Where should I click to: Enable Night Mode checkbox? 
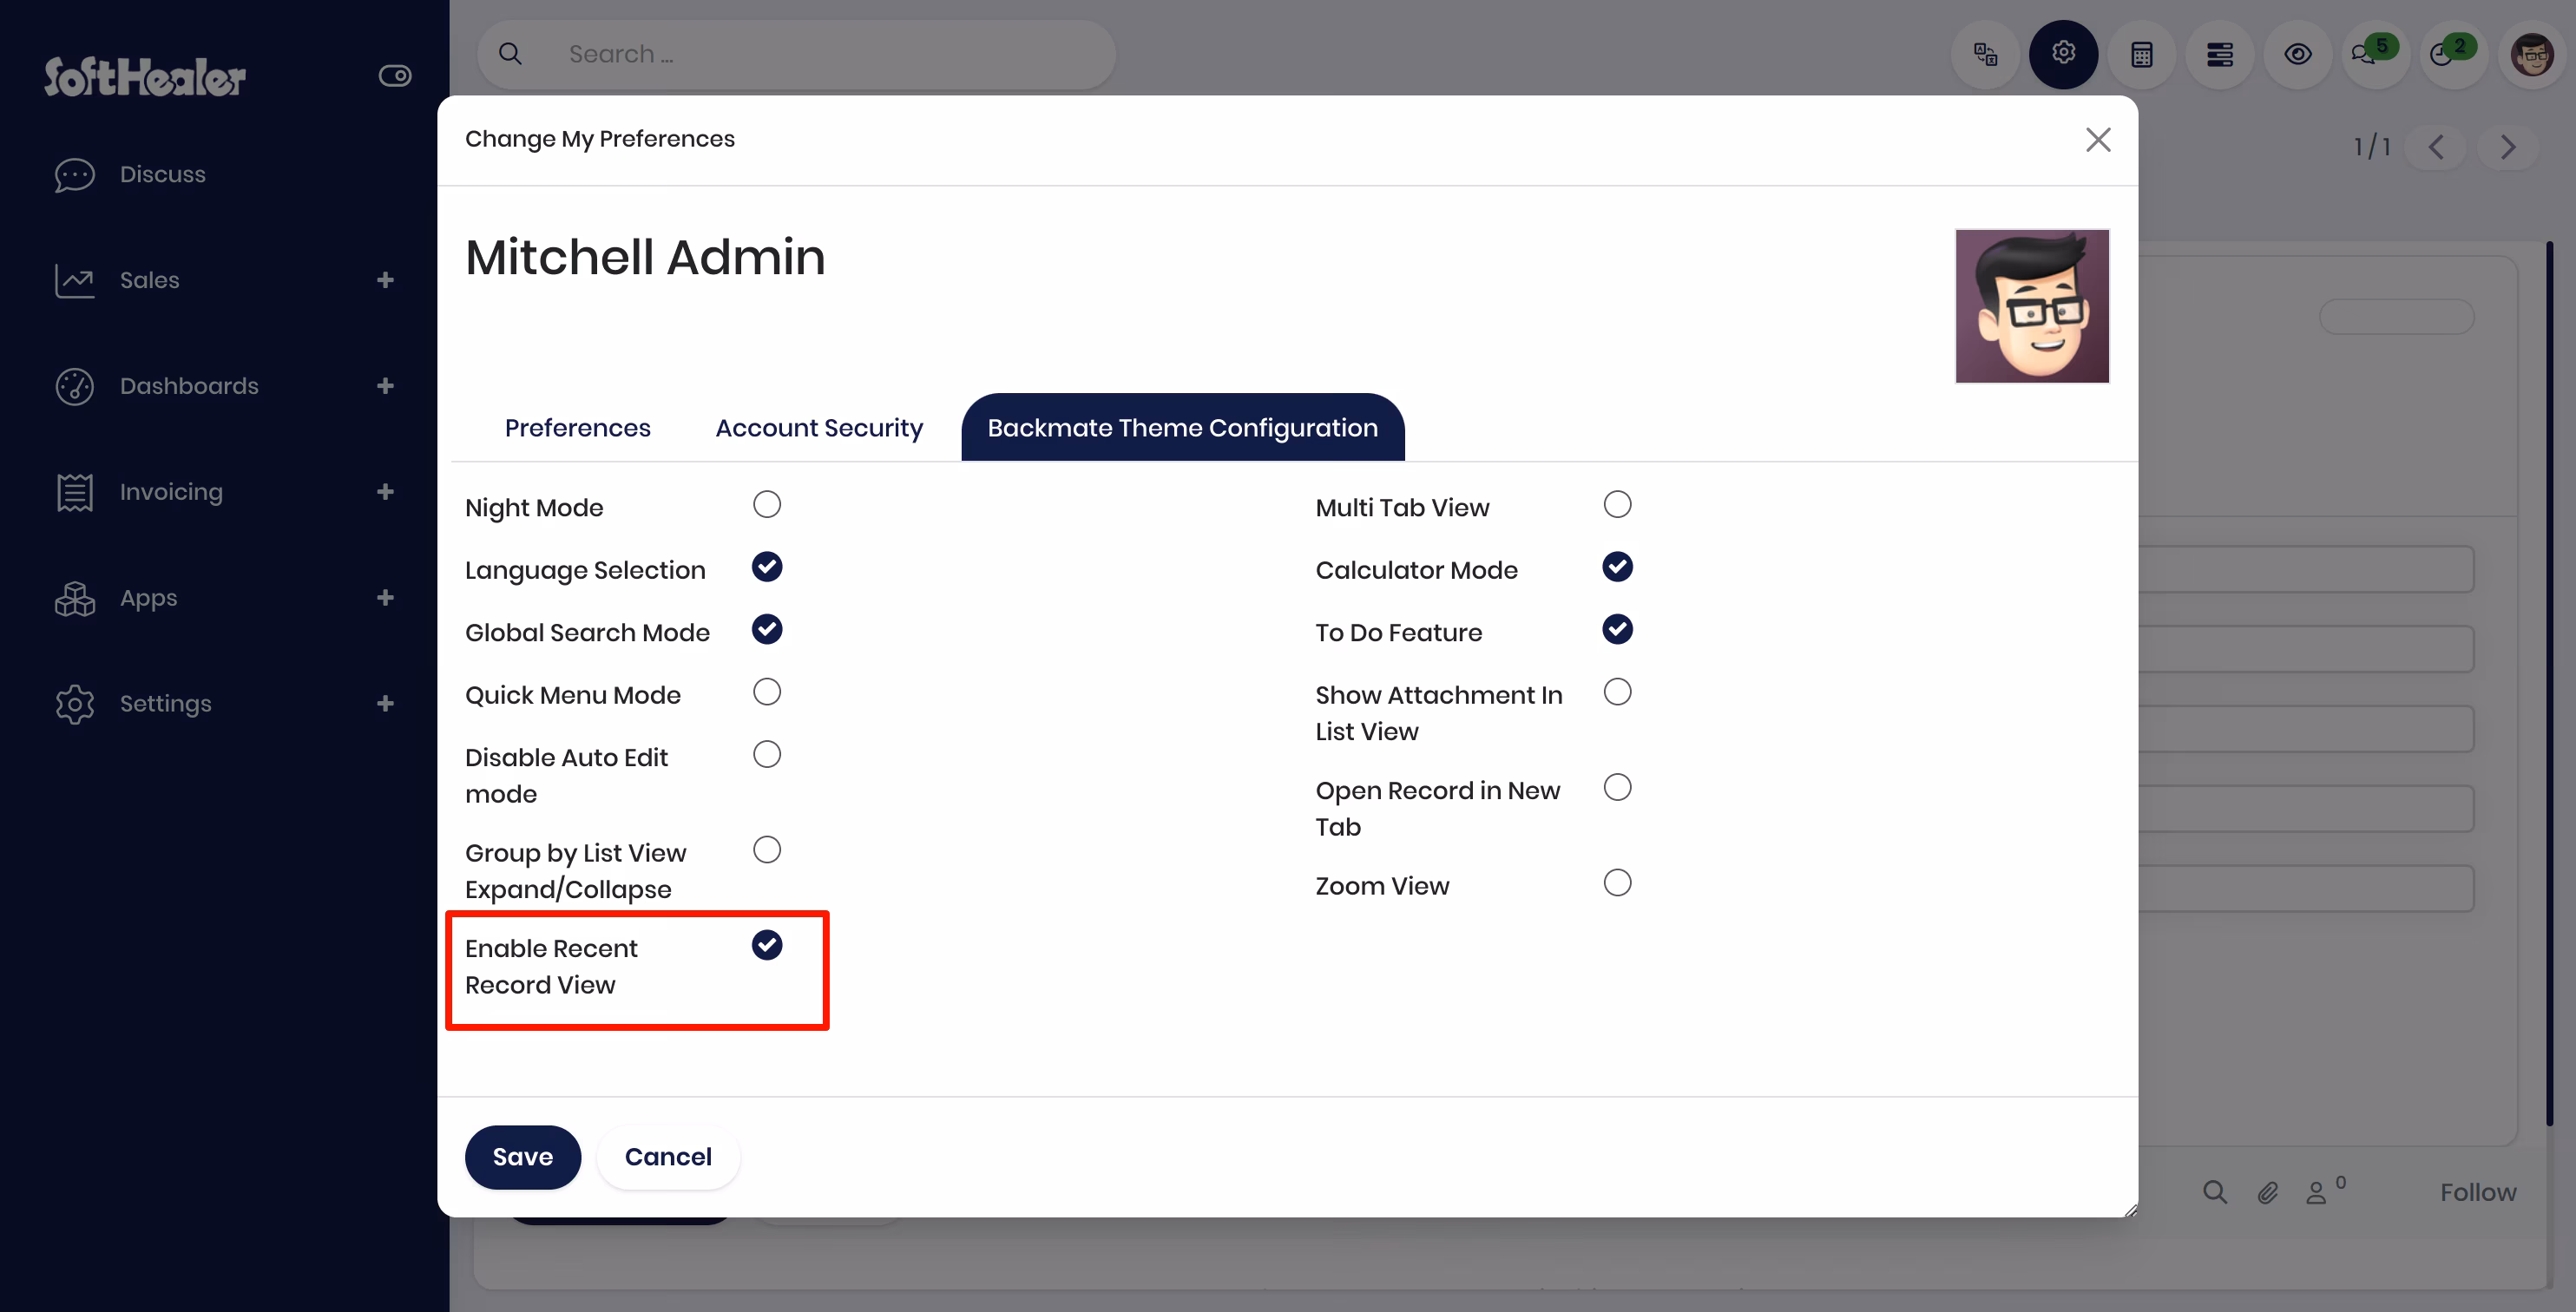(x=767, y=505)
